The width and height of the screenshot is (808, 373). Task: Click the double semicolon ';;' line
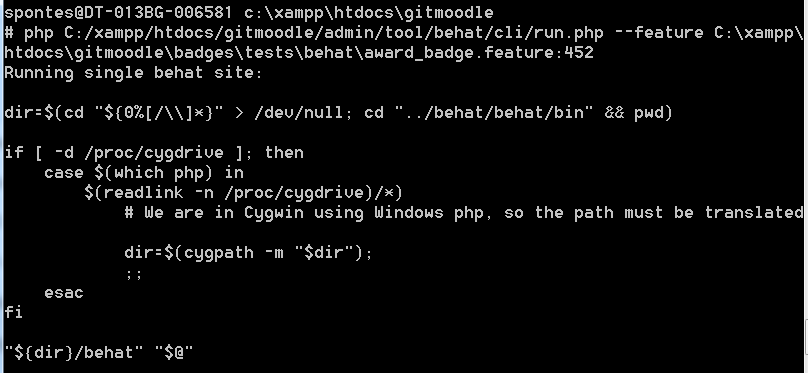pos(133,274)
